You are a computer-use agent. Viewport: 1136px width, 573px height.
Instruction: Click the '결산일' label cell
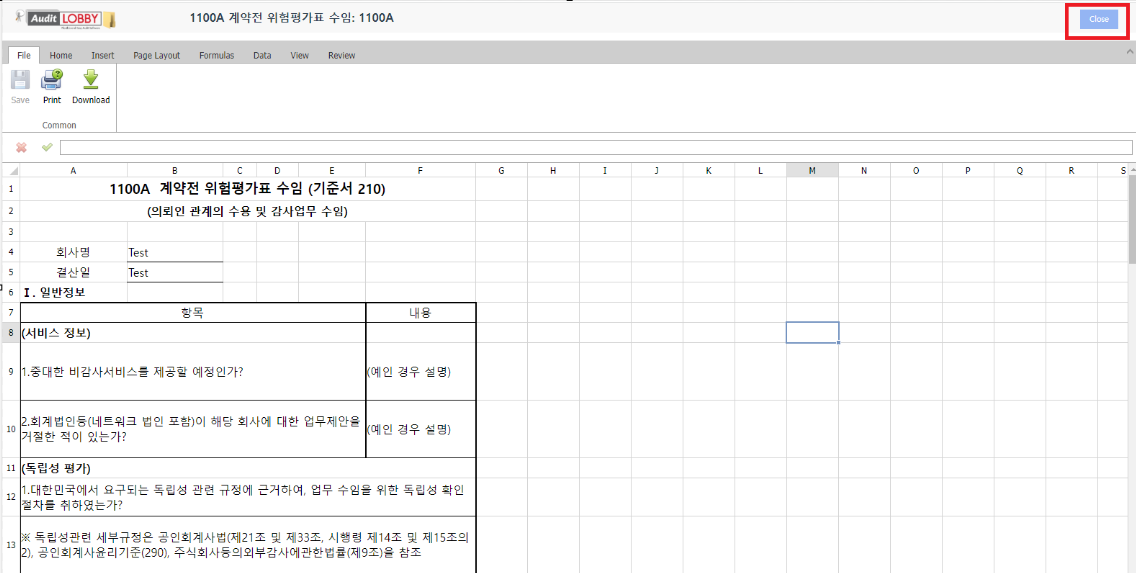click(x=74, y=272)
